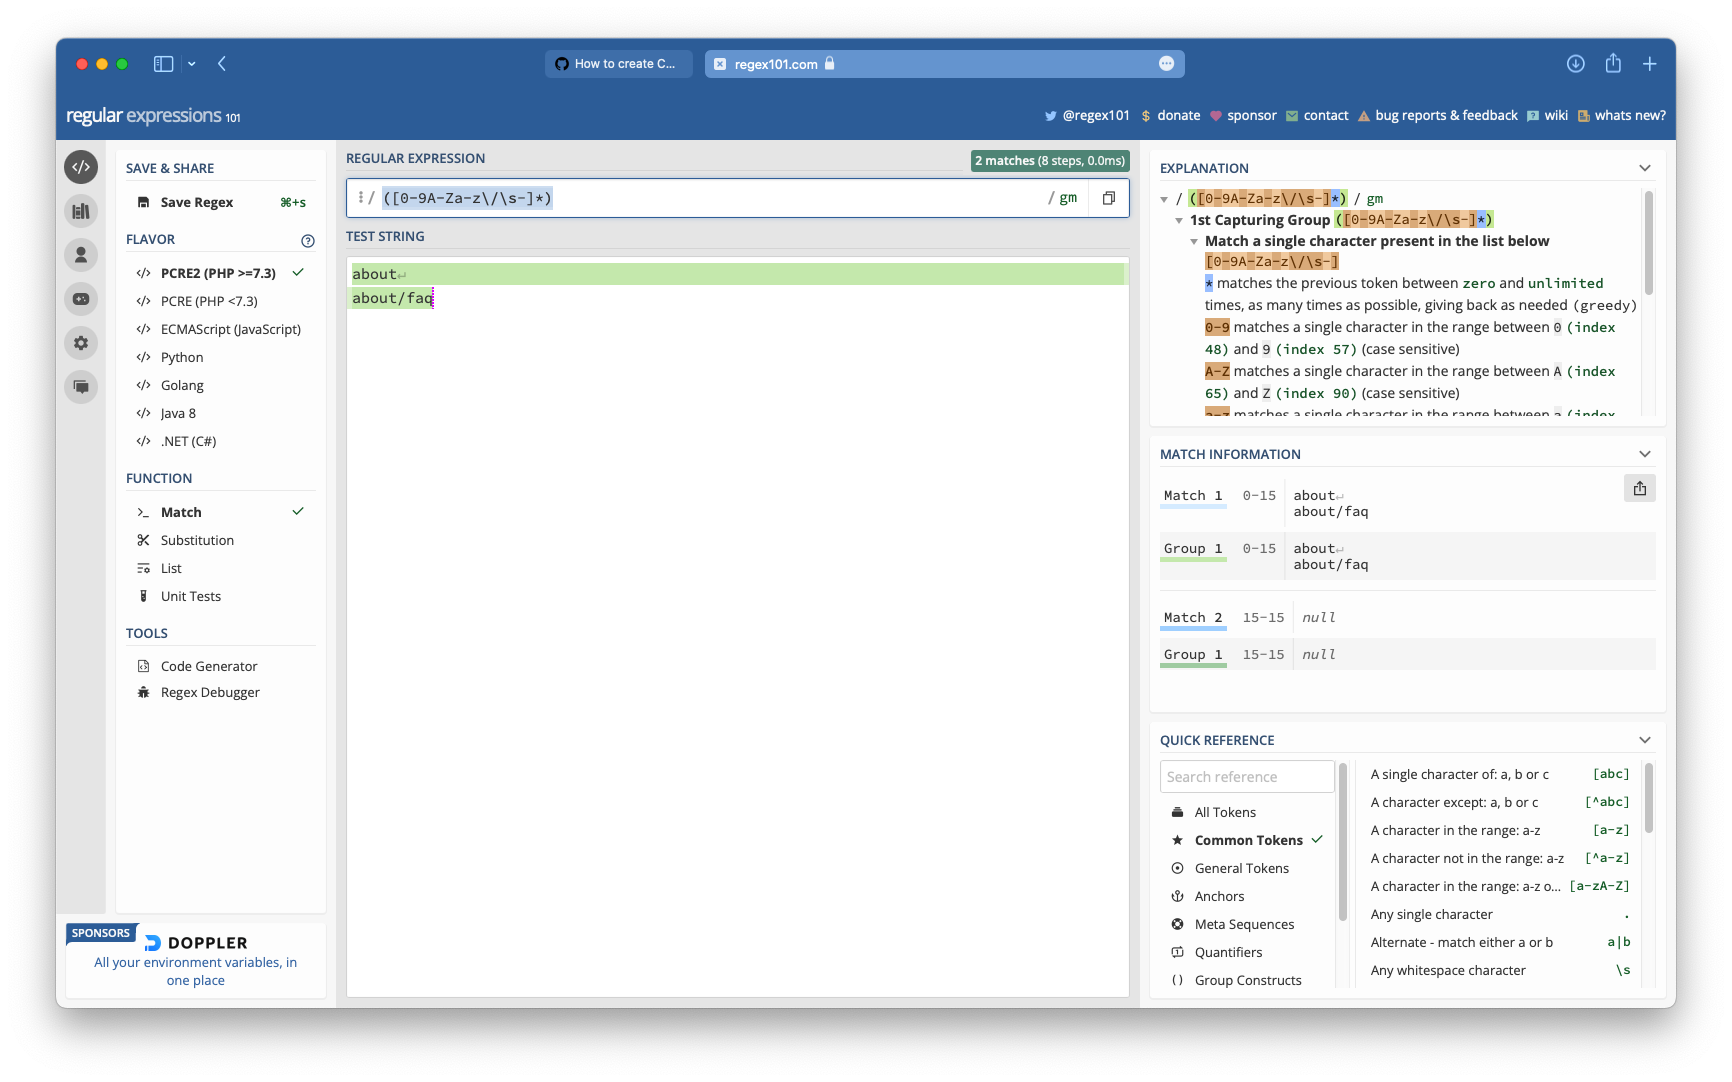The height and width of the screenshot is (1082, 1732).
Task: Open the help chat sidebar panel
Action: pos(81,387)
